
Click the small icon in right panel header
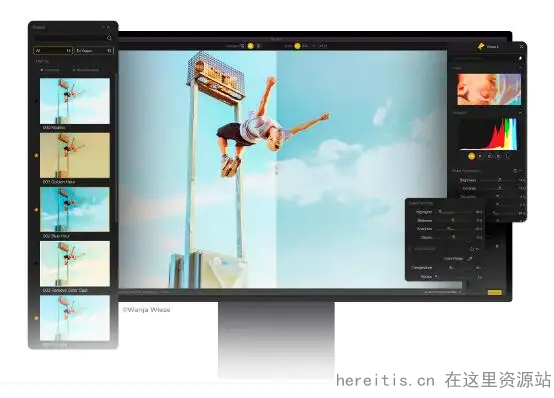[520, 58]
